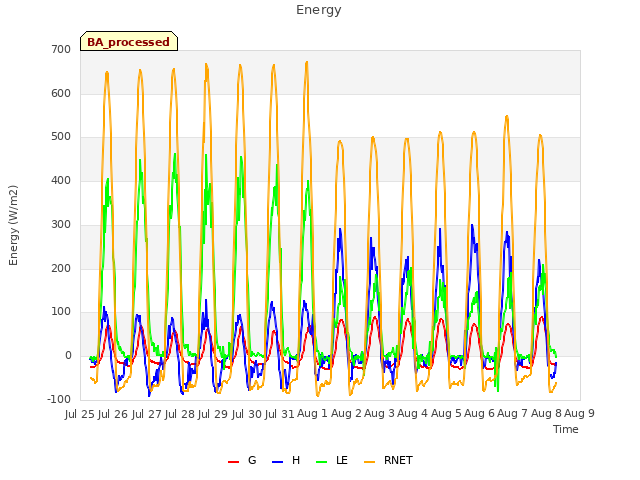Click the Jul 31 x-axis tick label
The width and height of the screenshot is (640, 480).
[x=280, y=414]
